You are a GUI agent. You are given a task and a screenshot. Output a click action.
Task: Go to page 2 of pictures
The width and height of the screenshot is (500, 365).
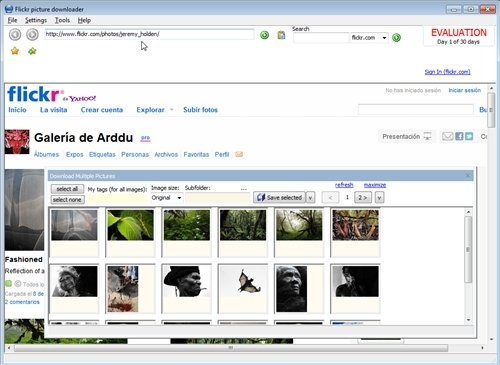363,198
